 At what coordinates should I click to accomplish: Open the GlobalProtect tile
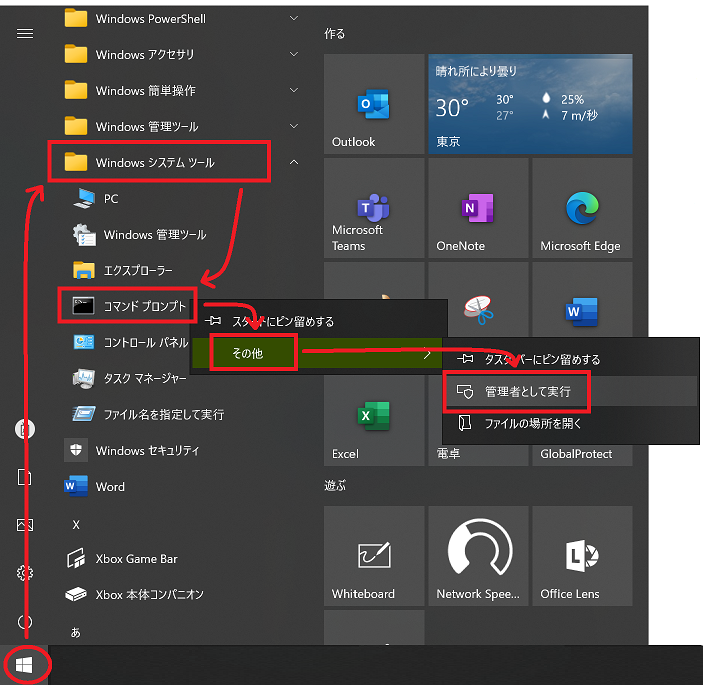582,455
